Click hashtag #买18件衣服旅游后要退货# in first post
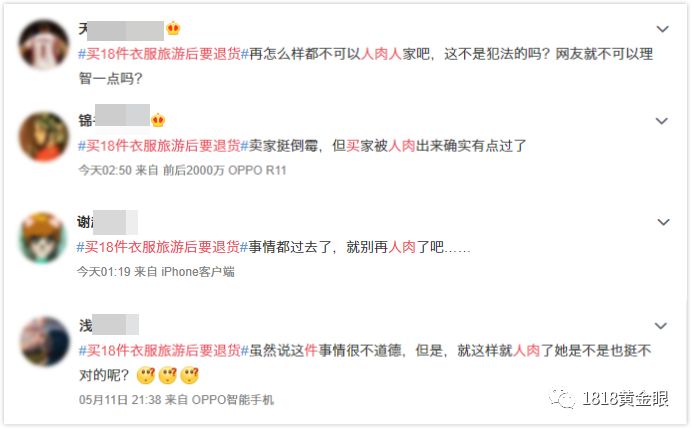Screen dimensions: 691x429 click(x=163, y=54)
